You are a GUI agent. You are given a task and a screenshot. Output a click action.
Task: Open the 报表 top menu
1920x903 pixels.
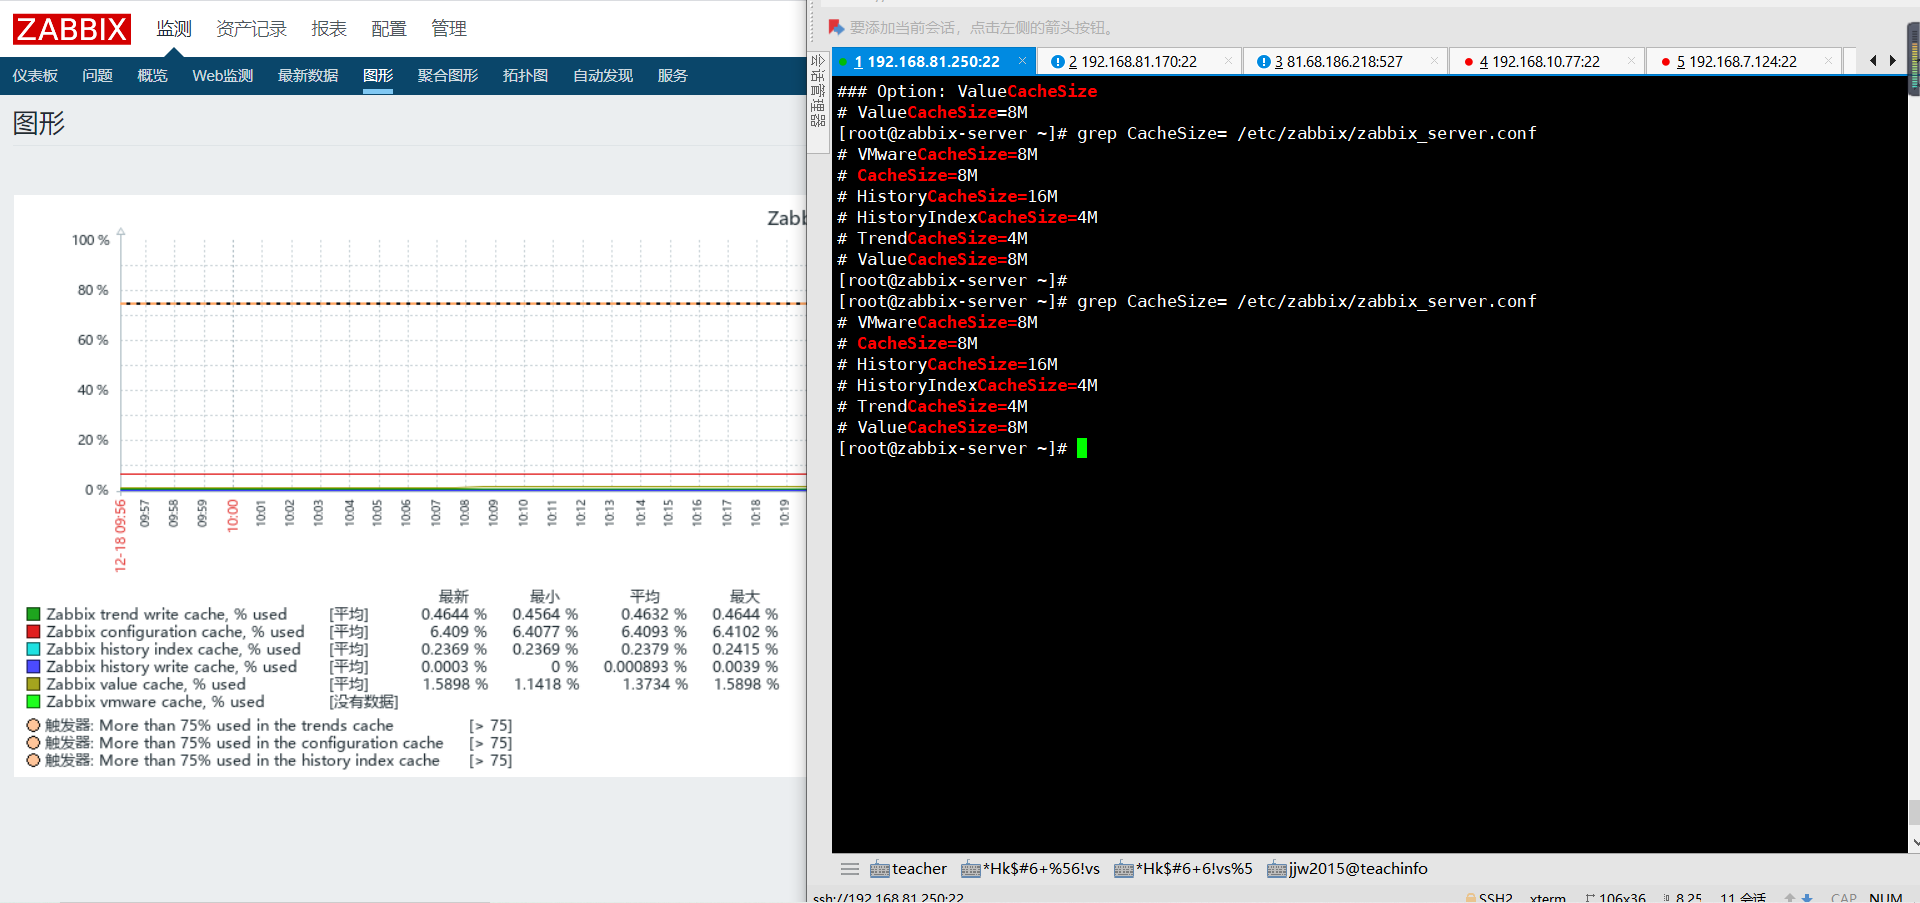coord(329,29)
